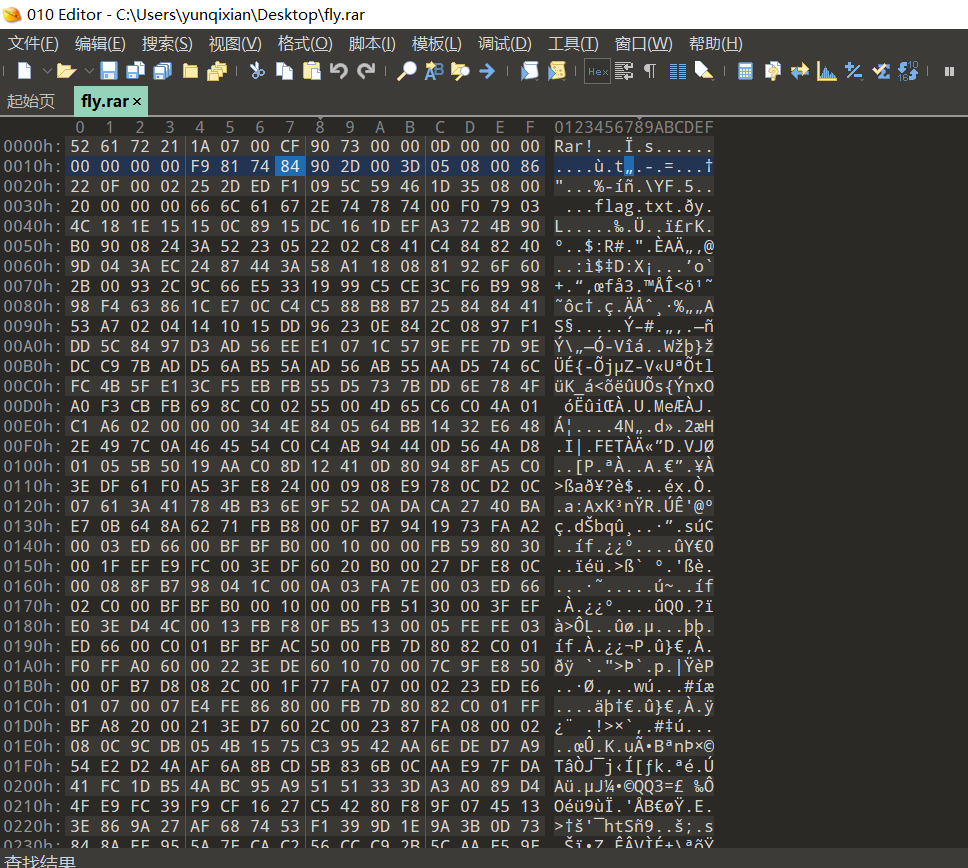Switch to the 起始页 tab
Image resolution: width=968 pixels, height=868 pixels.
coord(31,101)
